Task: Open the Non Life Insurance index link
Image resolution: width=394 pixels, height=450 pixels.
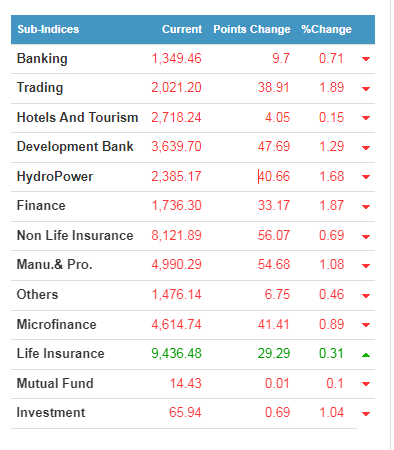Action: (75, 235)
